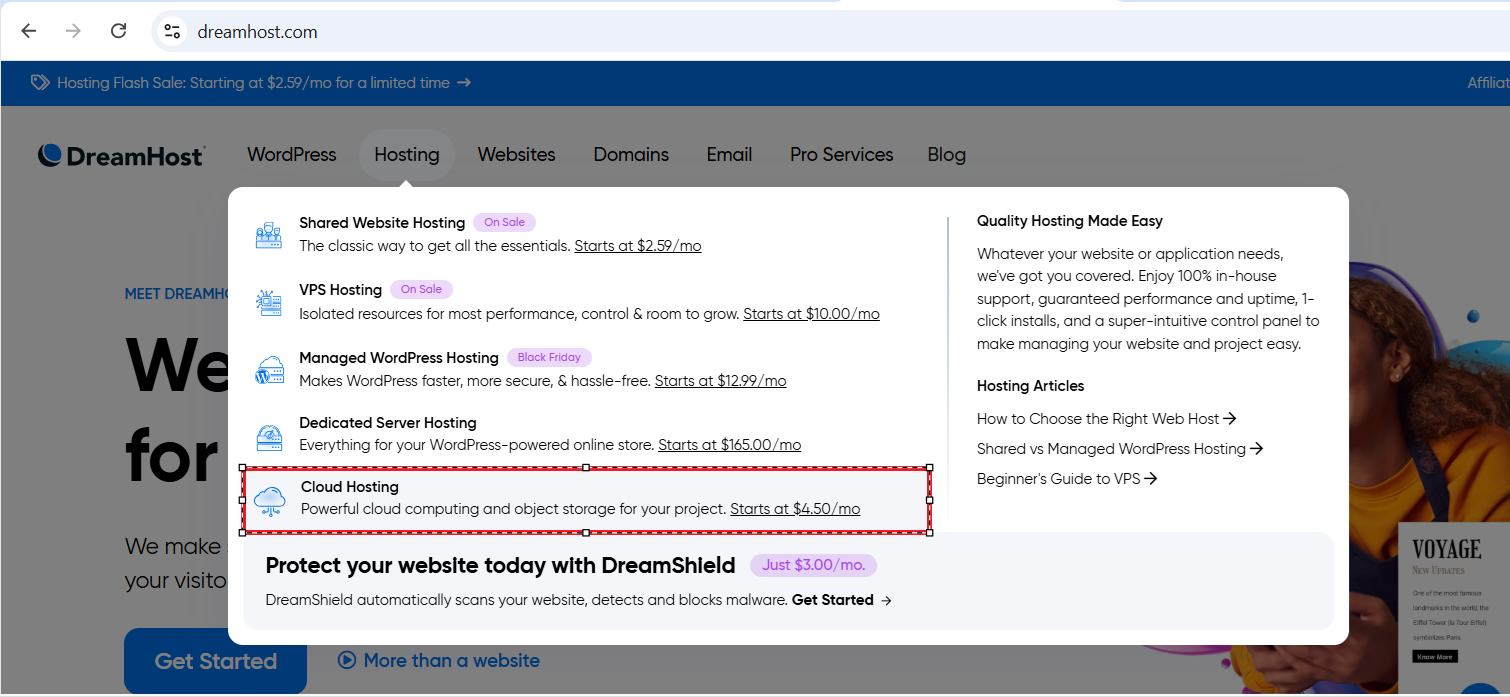Reload the page with refresh icon
The image size is (1510, 697).
pos(118,31)
